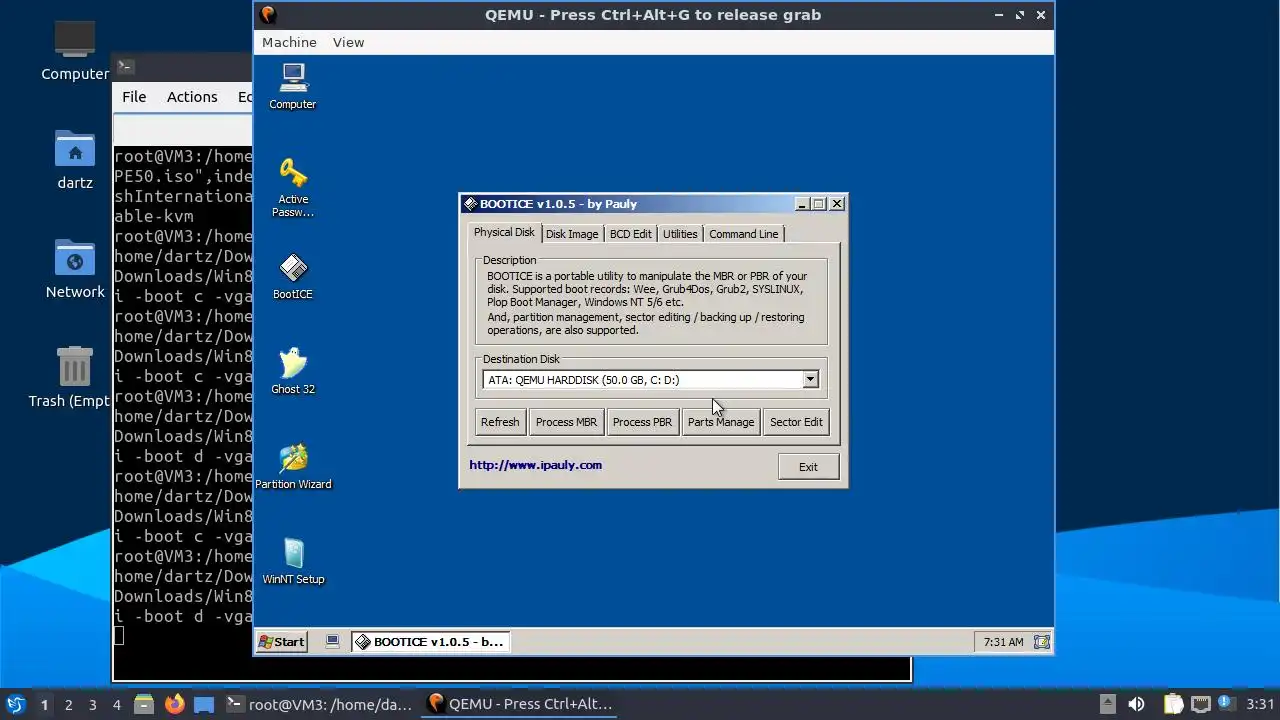Switch to workspace 2 in the pager

68,705
